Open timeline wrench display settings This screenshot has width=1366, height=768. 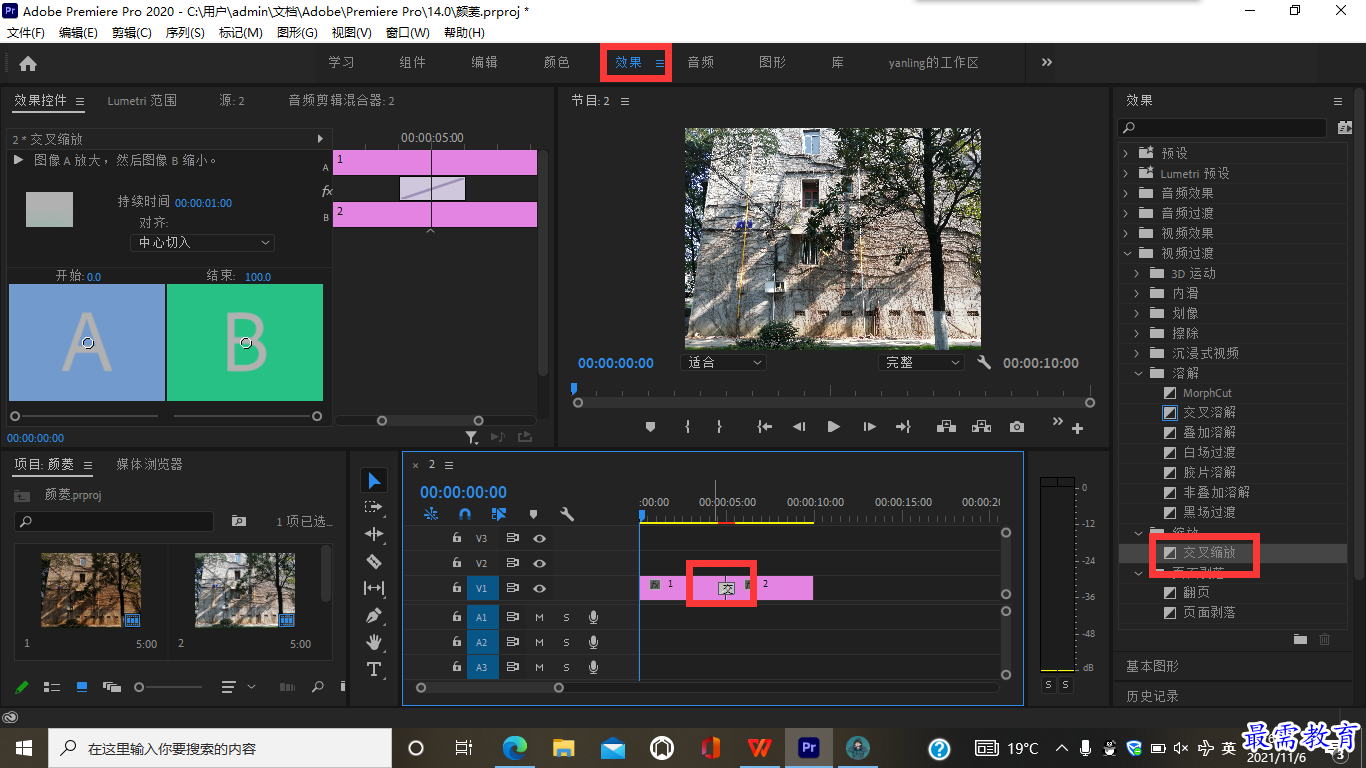coord(567,514)
